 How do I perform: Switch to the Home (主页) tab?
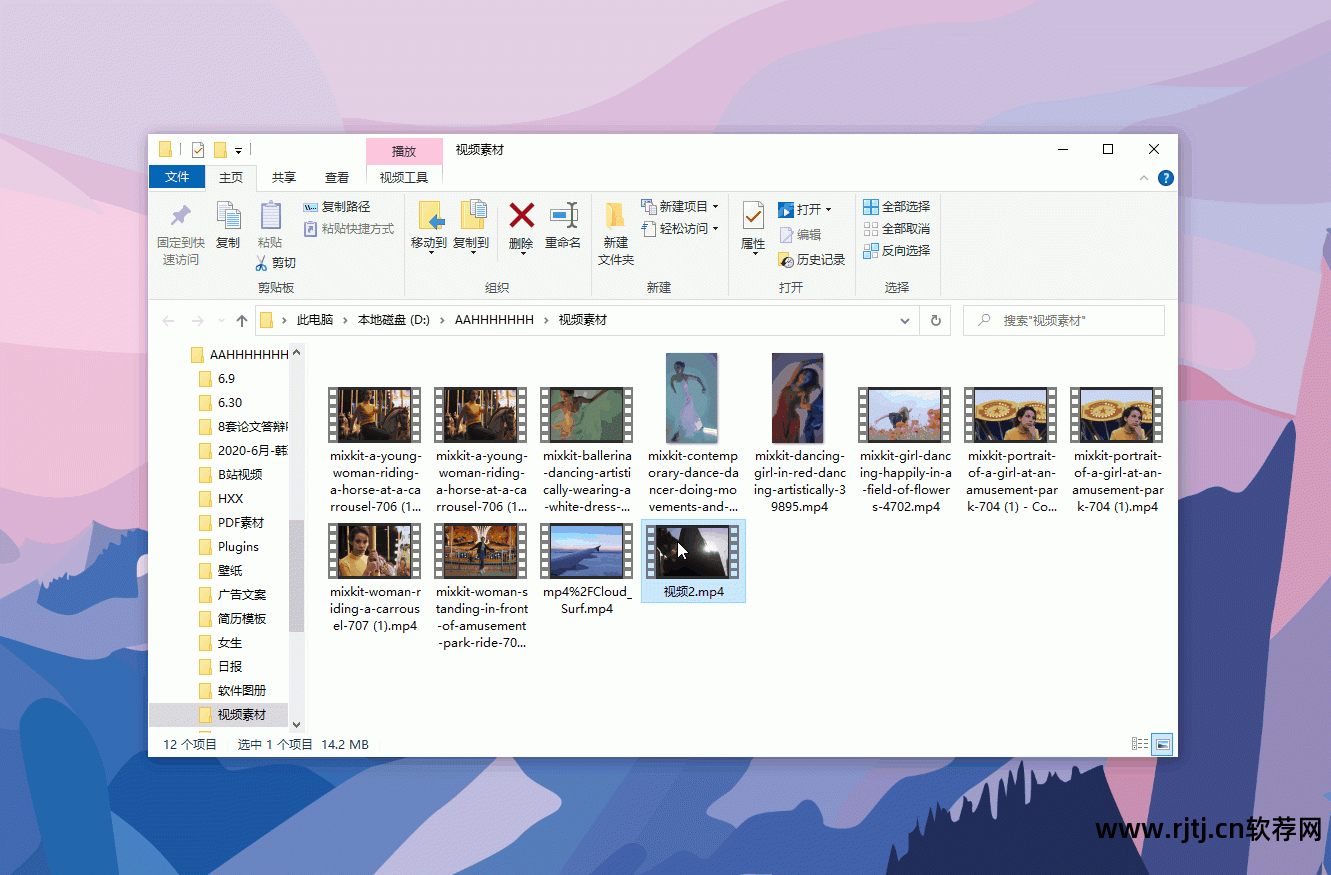click(231, 178)
